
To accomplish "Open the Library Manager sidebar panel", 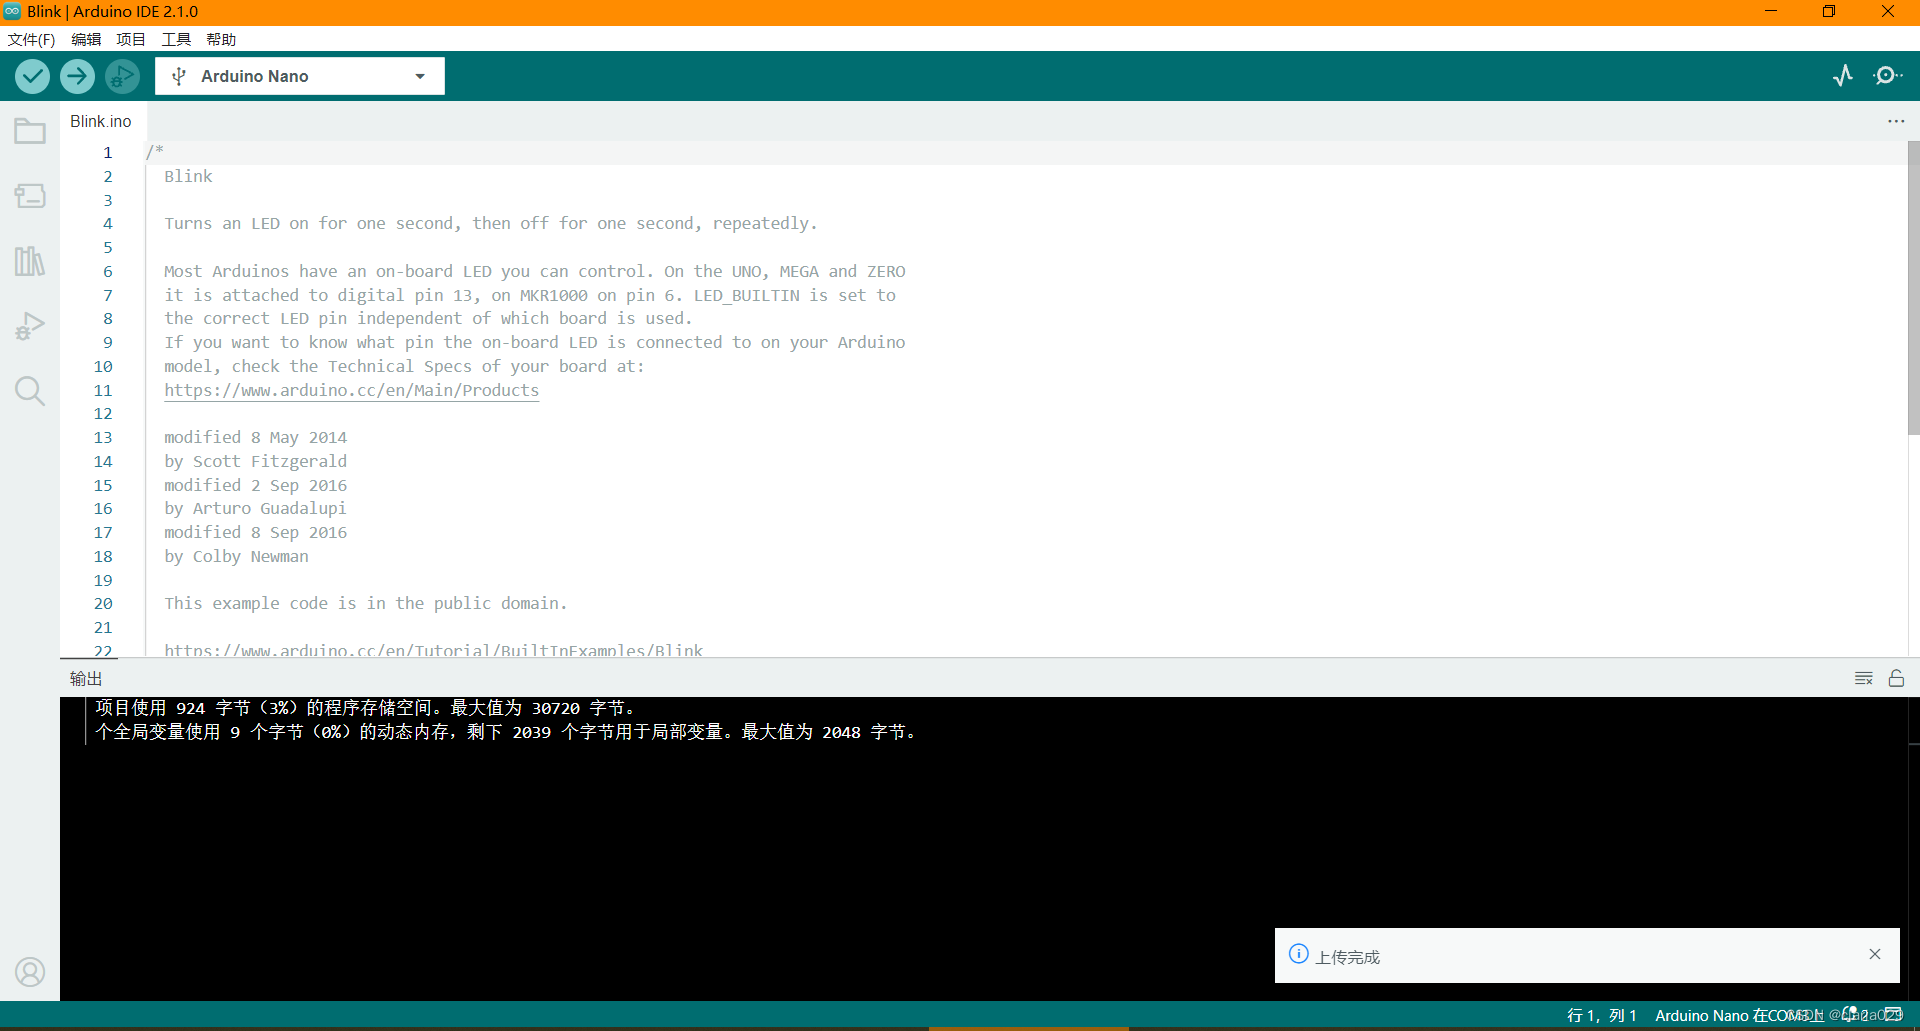I will [30, 261].
